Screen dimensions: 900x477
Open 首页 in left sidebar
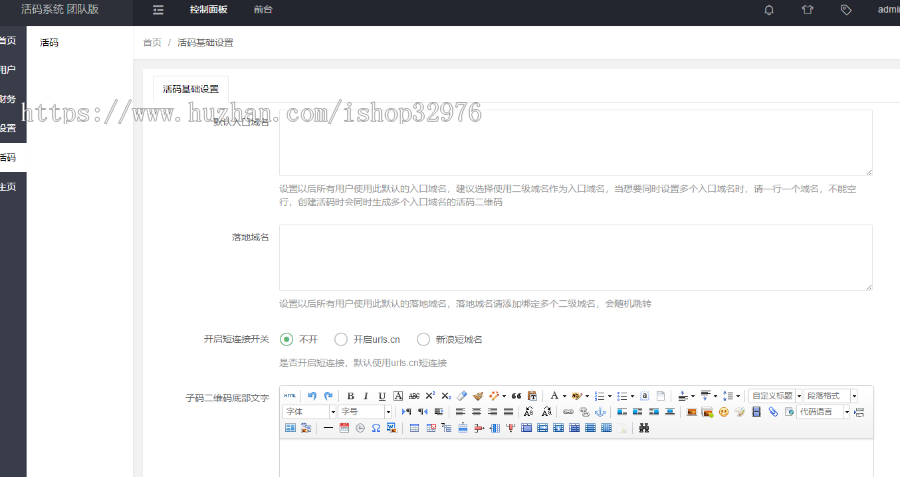click(7, 41)
